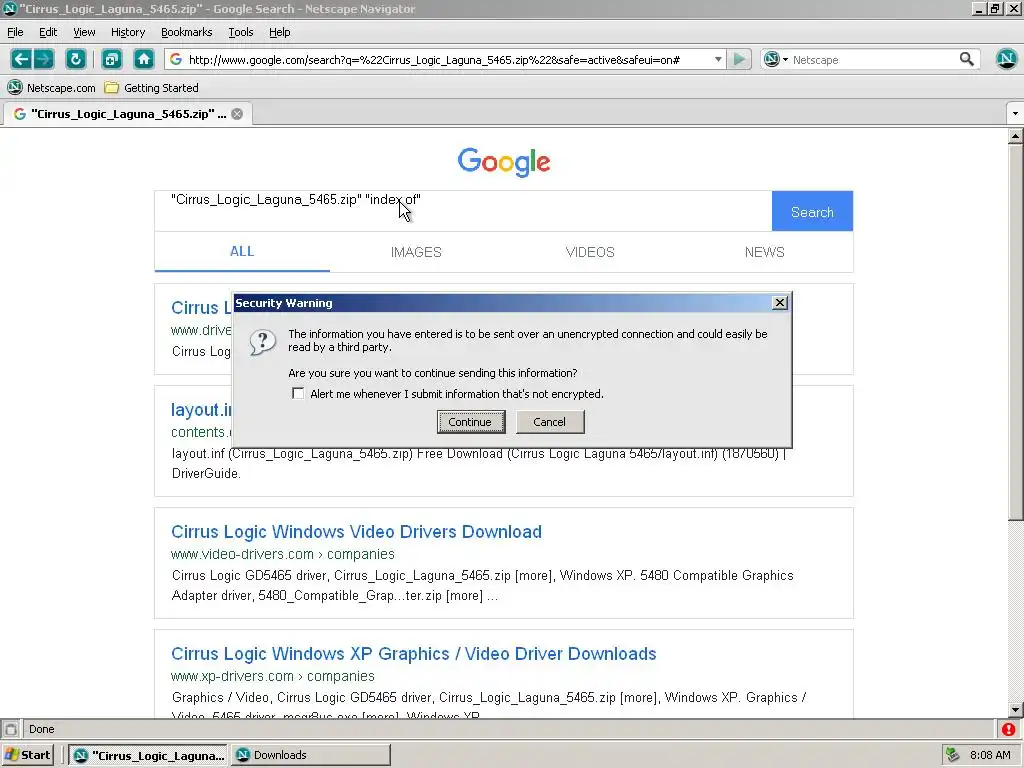The width and height of the screenshot is (1024, 768).
Task: Click the Google logo
Action: point(504,161)
